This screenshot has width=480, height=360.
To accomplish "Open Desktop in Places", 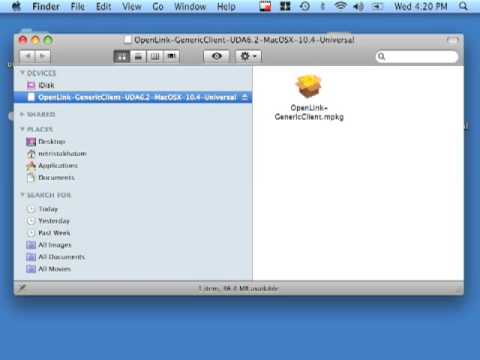I will (x=46, y=142).
